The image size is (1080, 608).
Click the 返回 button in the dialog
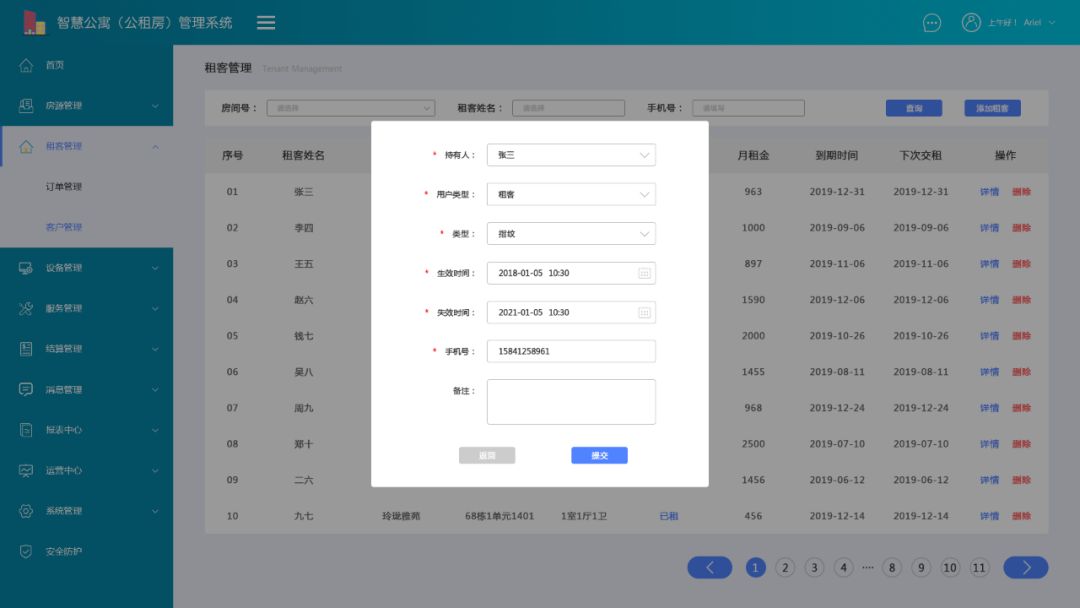487,455
